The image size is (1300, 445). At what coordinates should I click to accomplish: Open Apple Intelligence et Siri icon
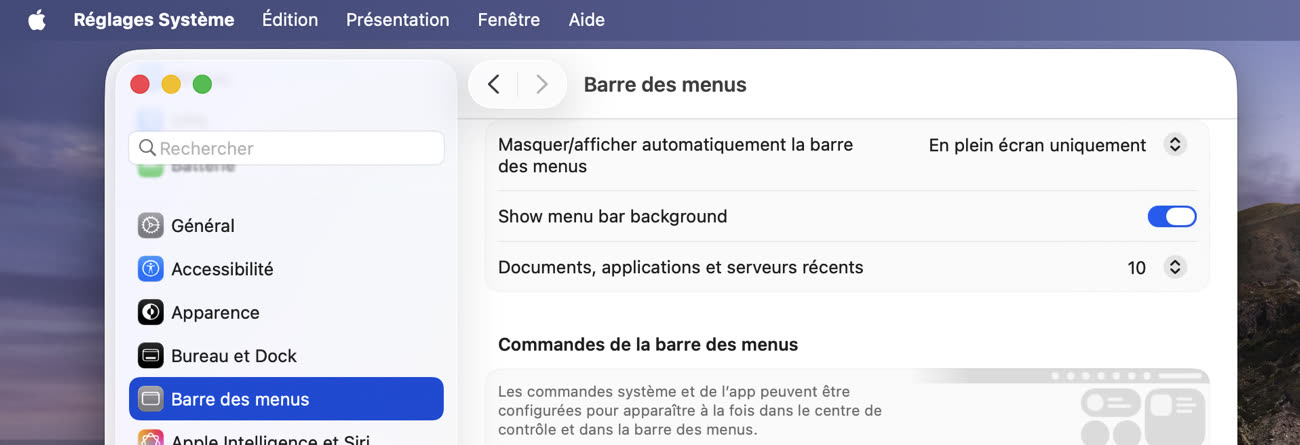coord(151,438)
